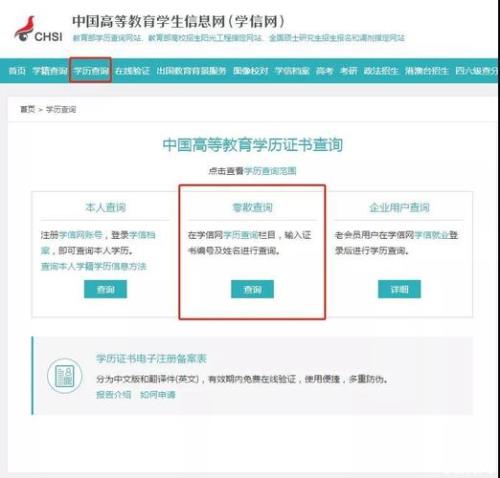This screenshot has height=478, width=500.
Task: Open 港澳台招生 navigation item
Action: click(427, 71)
